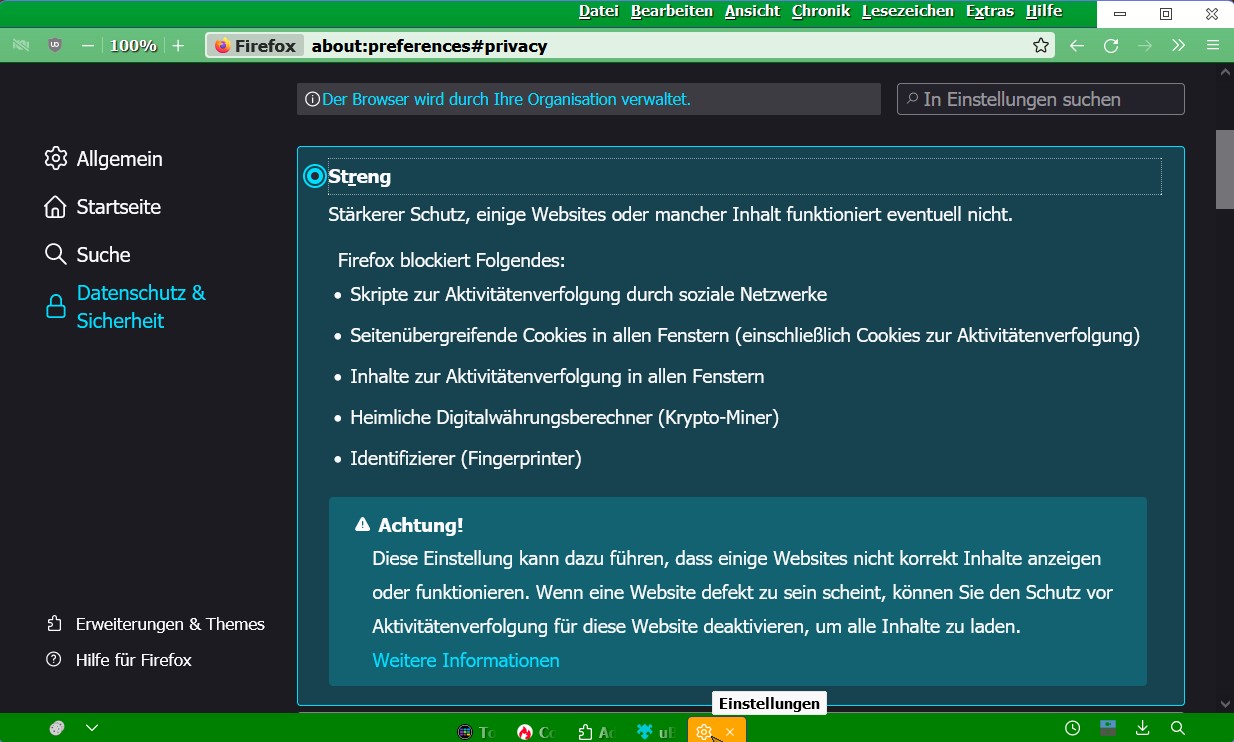Select Datenschutz & Sicherheit category
This screenshot has height=742, width=1234.
(125, 307)
